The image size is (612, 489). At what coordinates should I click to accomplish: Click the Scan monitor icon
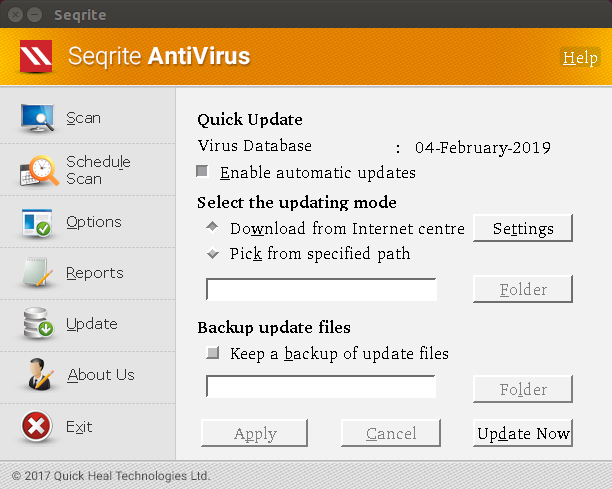pos(39,118)
